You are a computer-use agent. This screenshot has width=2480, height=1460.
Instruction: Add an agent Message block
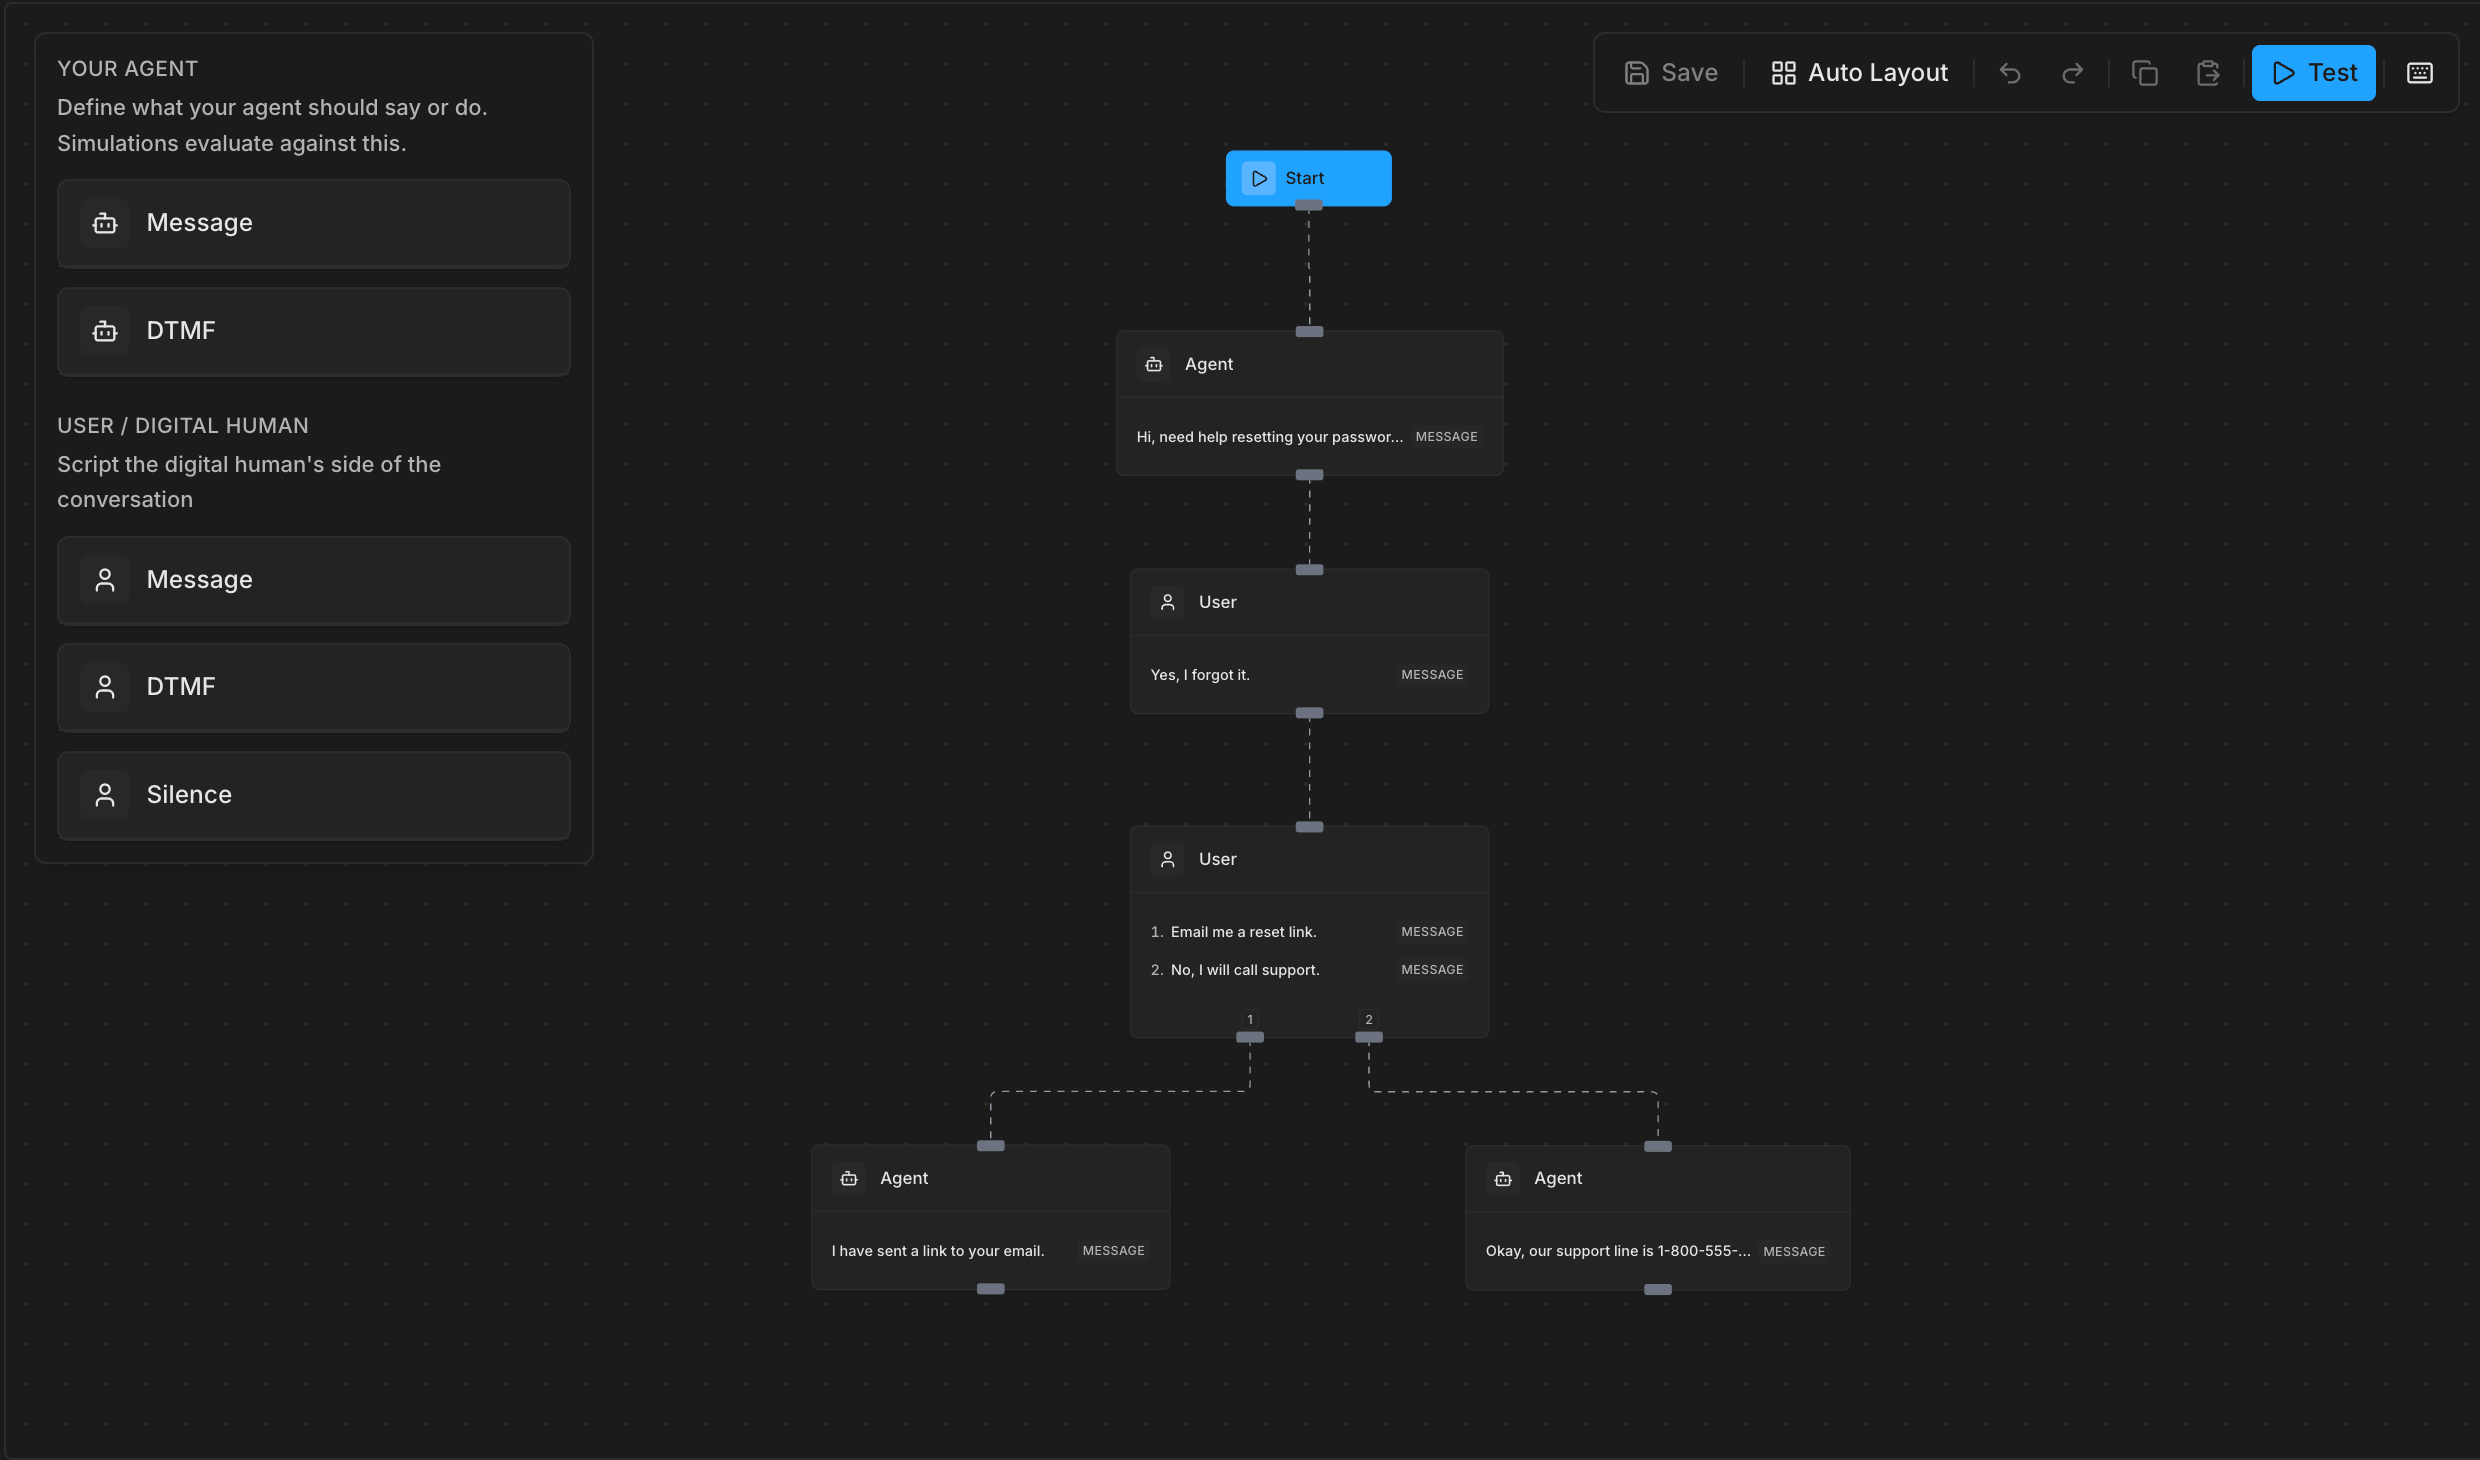point(314,223)
